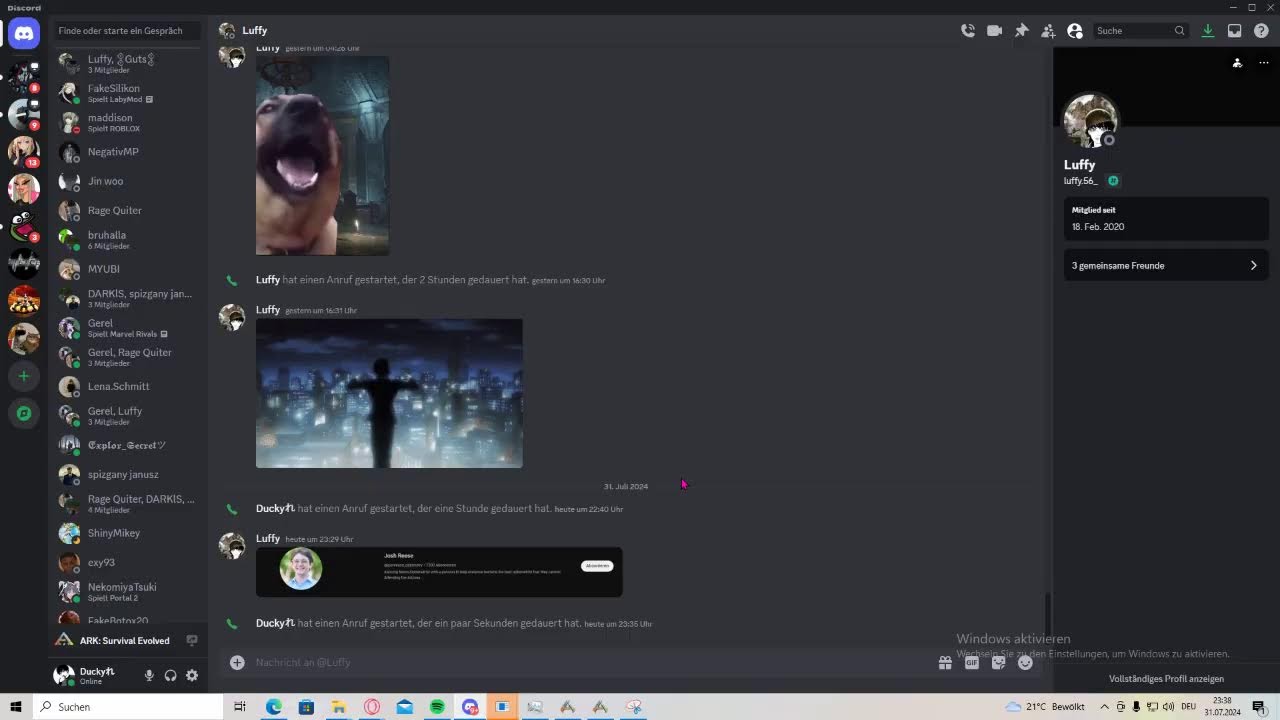Image resolution: width=1280 pixels, height=720 pixels.
Task: Click the screen icon beside ARK: Survival Evolved
Action: 191,640
